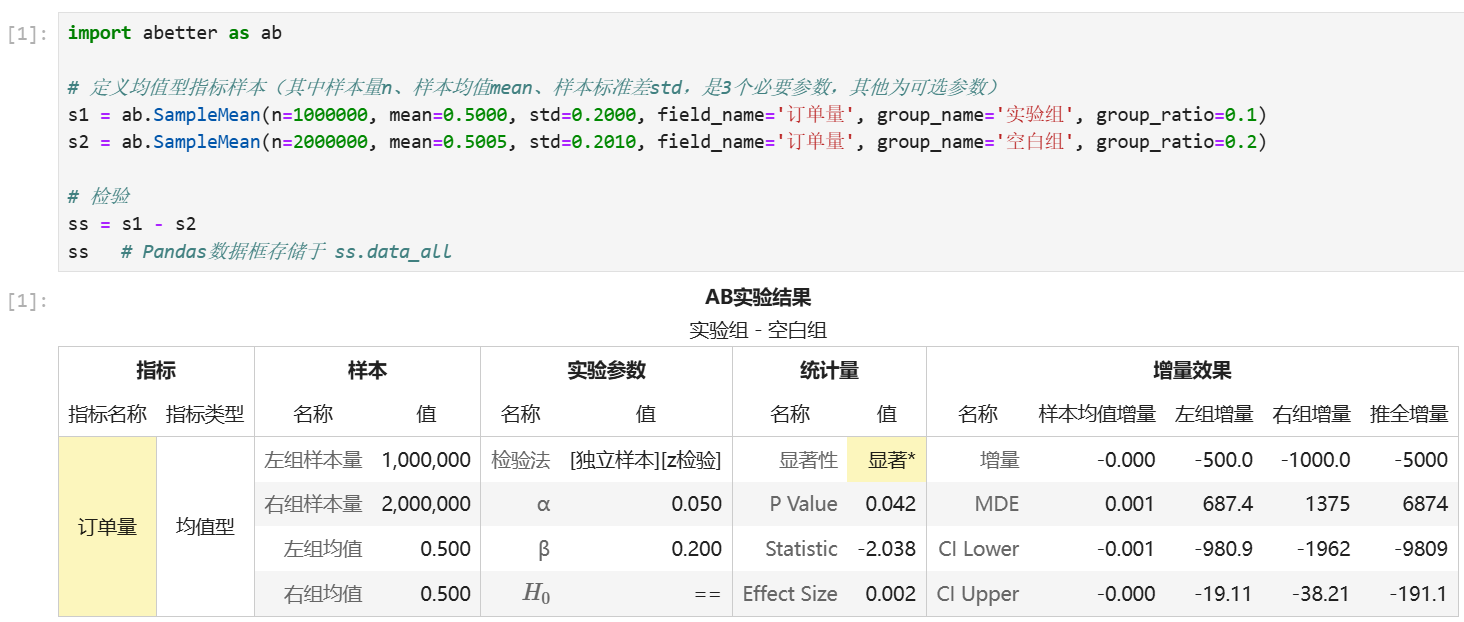Click the CI Upper value '-191.1'

1419,594
